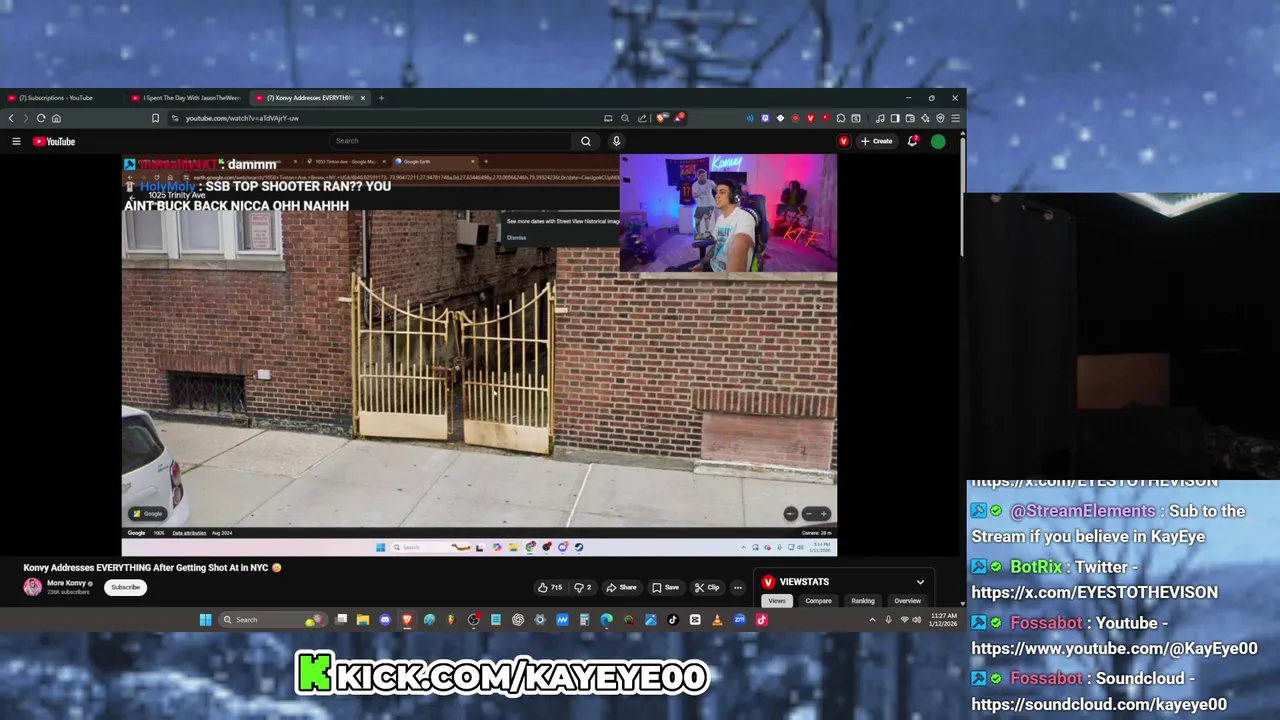The height and width of the screenshot is (720, 1280).
Task: Open the Fossabot Soundcloud link in chat
Action: click(1099, 704)
